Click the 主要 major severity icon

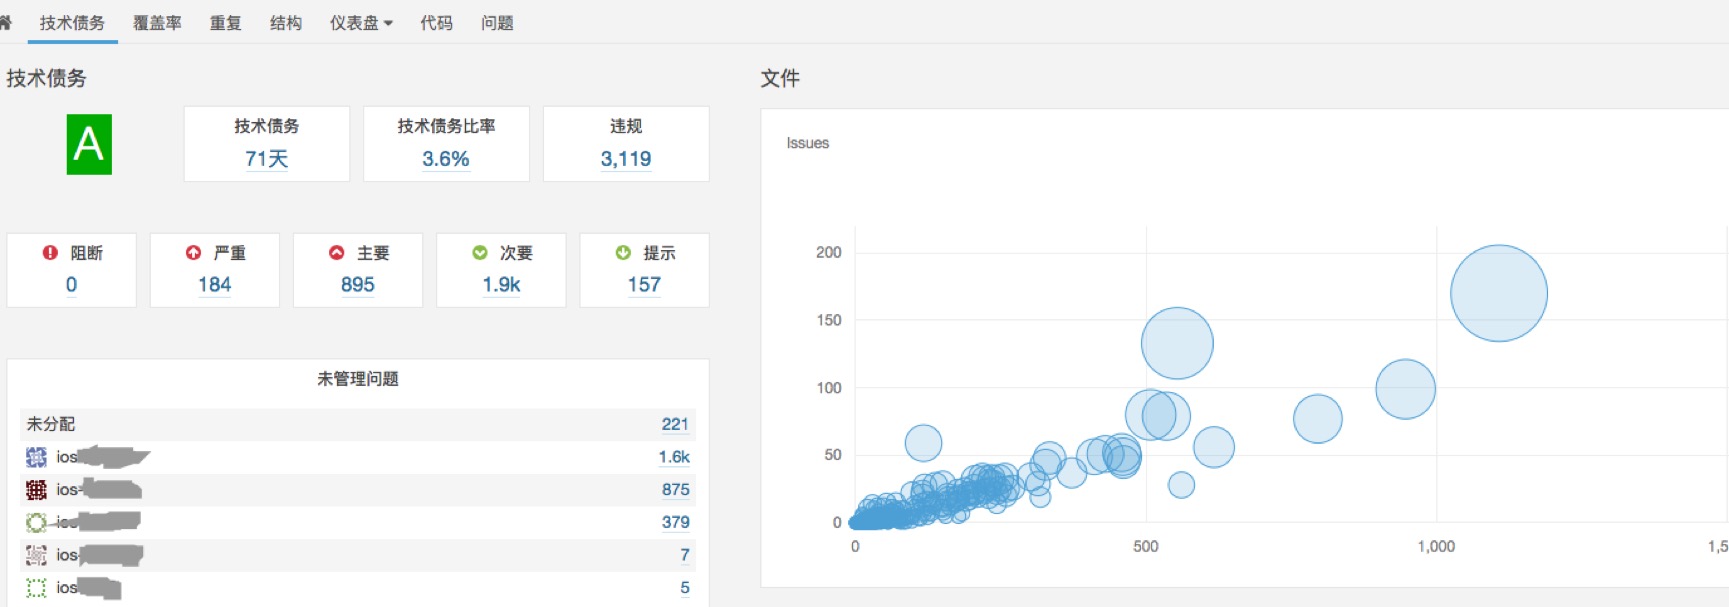pos(336,253)
